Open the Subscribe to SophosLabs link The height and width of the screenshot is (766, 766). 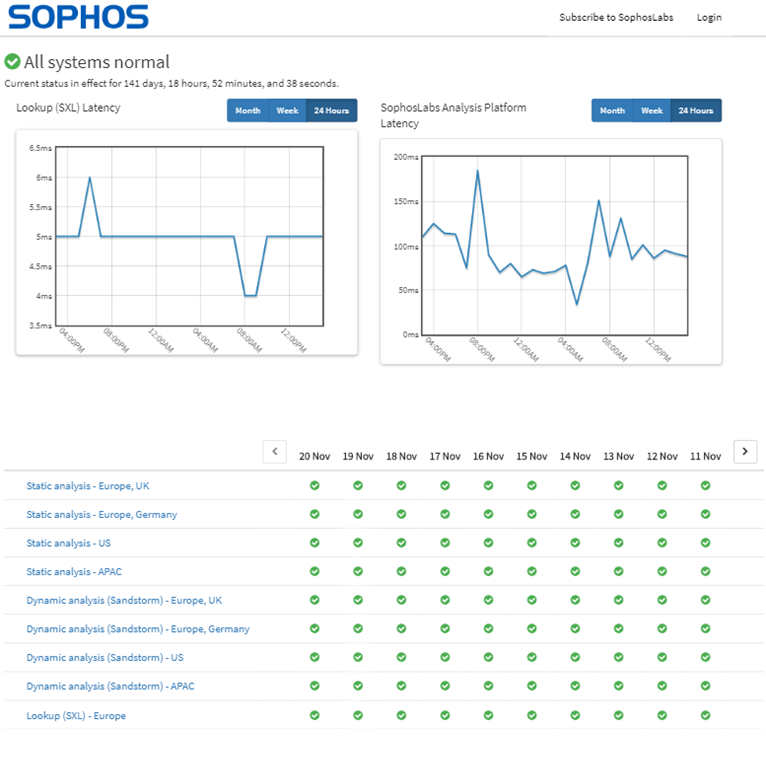(x=616, y=18)
